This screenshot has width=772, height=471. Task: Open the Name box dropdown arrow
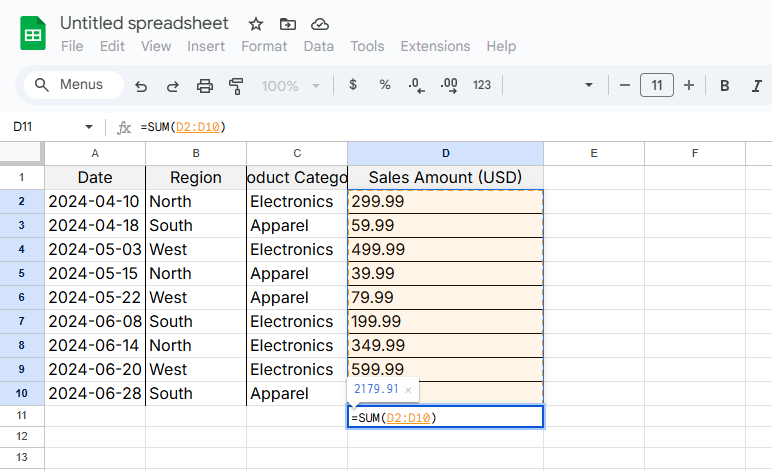[89, 127]
